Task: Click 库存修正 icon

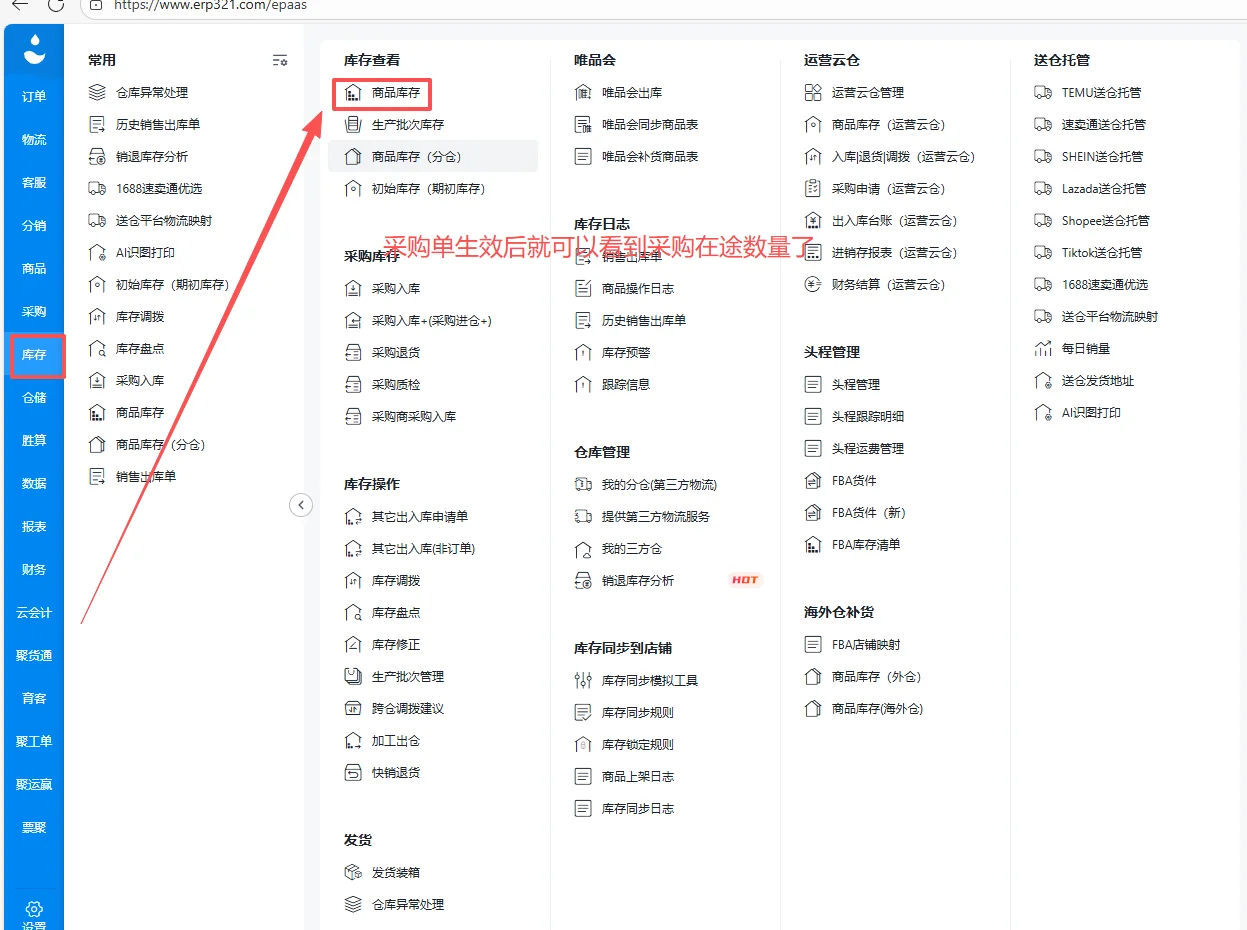Action: (352, 645)
